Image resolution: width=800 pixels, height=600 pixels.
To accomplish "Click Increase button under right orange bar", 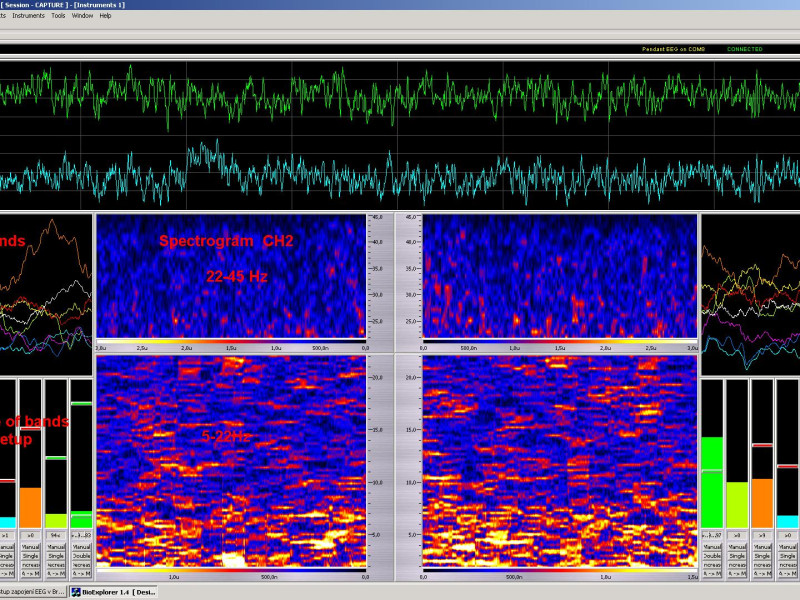I will [x=762, y=565].
